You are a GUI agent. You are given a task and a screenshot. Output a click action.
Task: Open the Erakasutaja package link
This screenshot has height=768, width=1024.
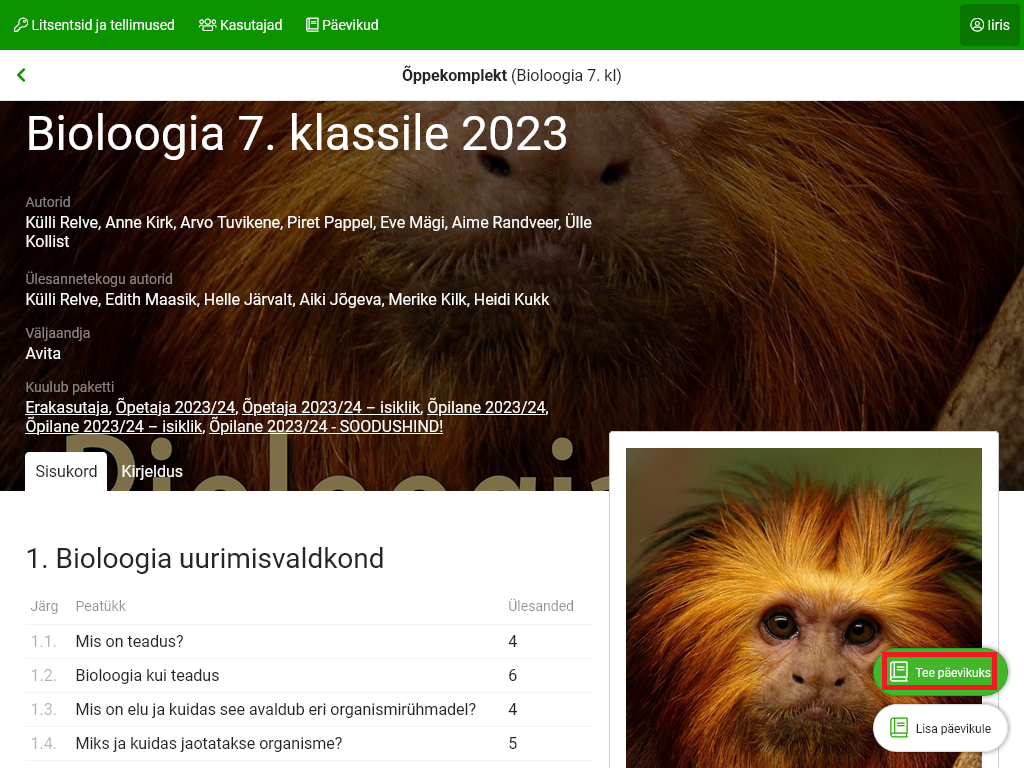(x=66, y=407)
